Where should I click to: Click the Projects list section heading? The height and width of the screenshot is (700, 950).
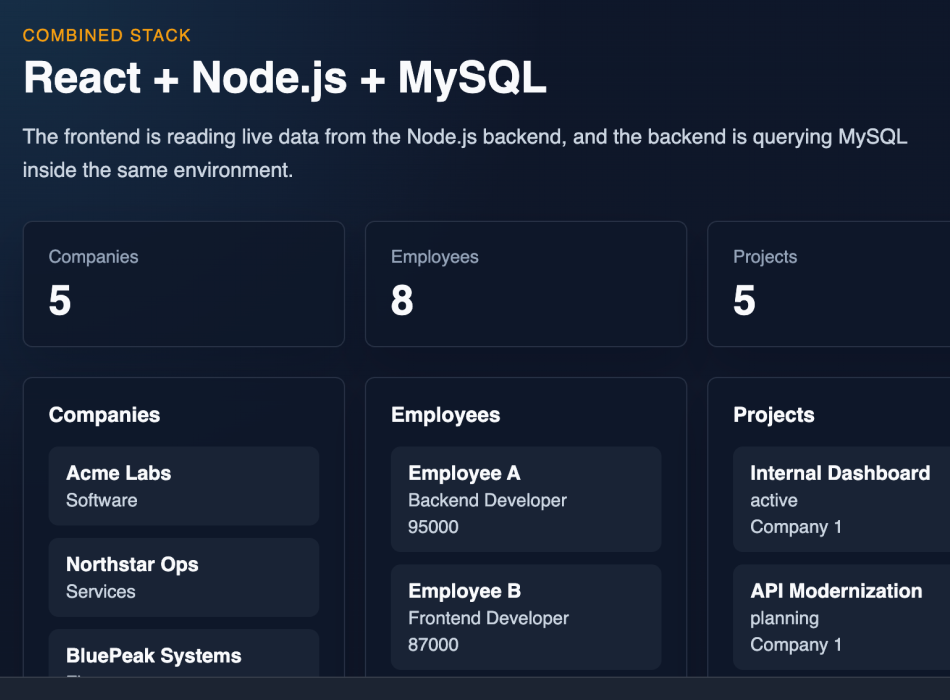[774, 415]
